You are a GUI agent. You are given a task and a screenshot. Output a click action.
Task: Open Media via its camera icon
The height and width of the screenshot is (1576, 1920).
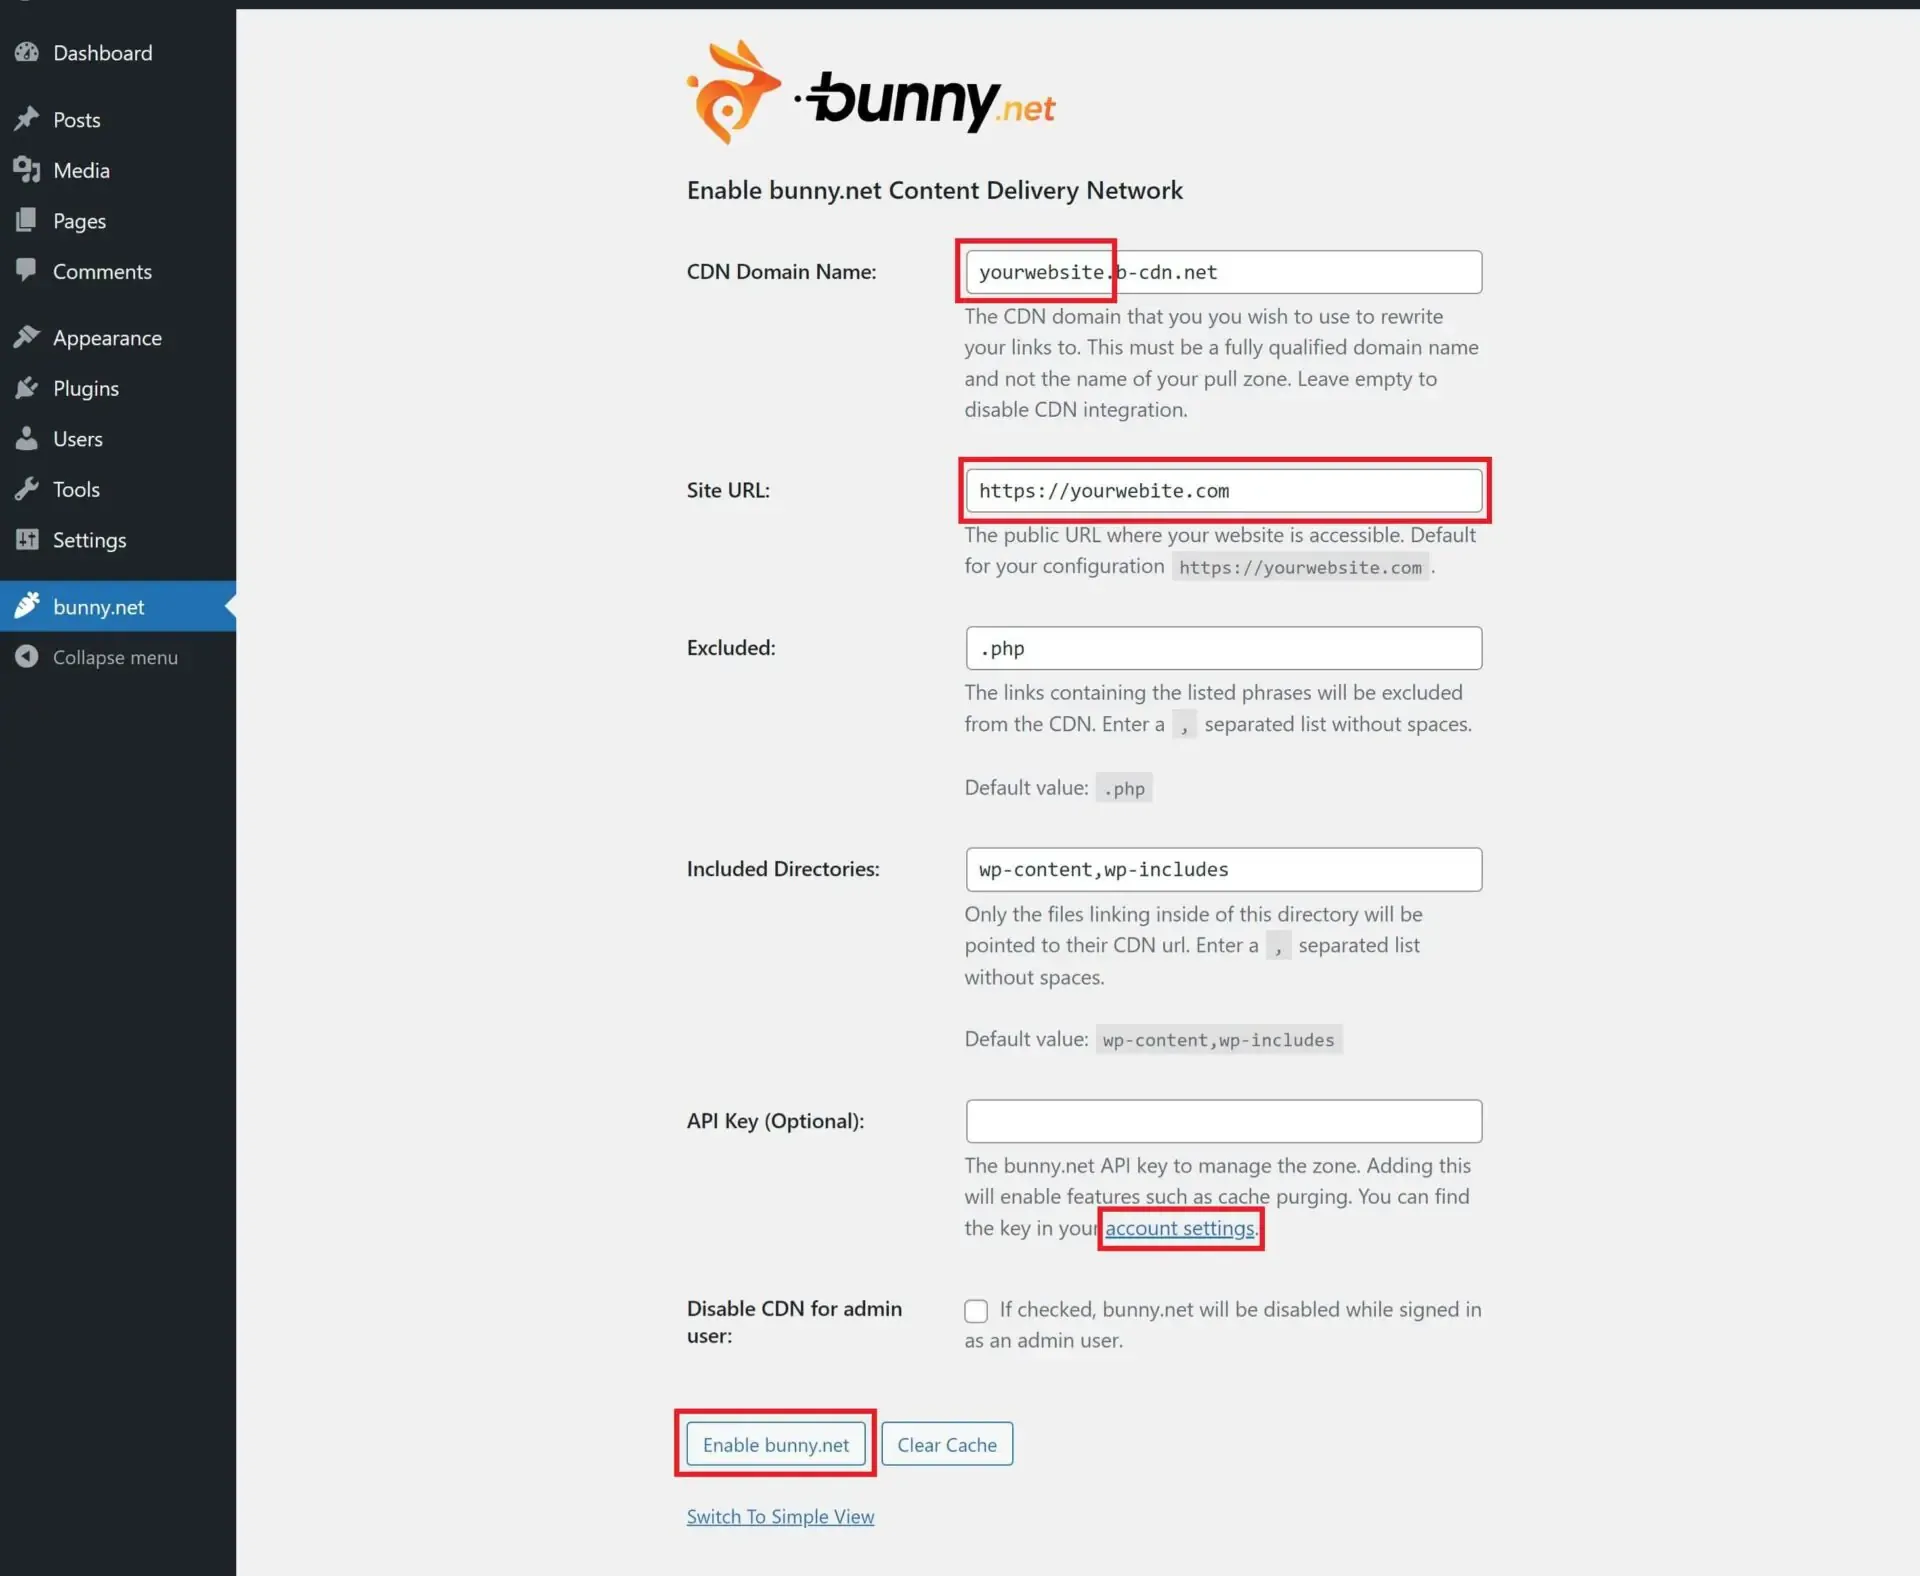pos(27,170)
